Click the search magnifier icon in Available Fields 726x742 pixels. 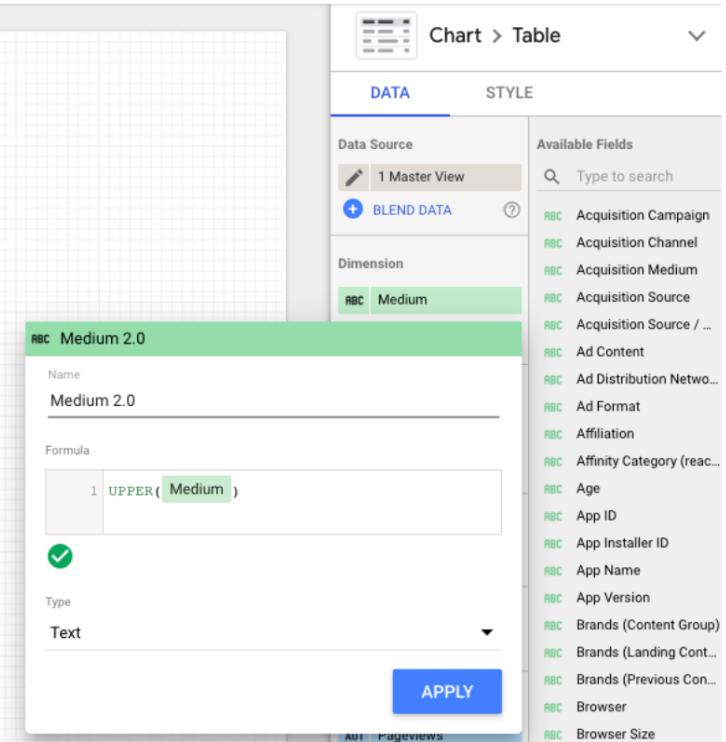(x=551, y=177)
